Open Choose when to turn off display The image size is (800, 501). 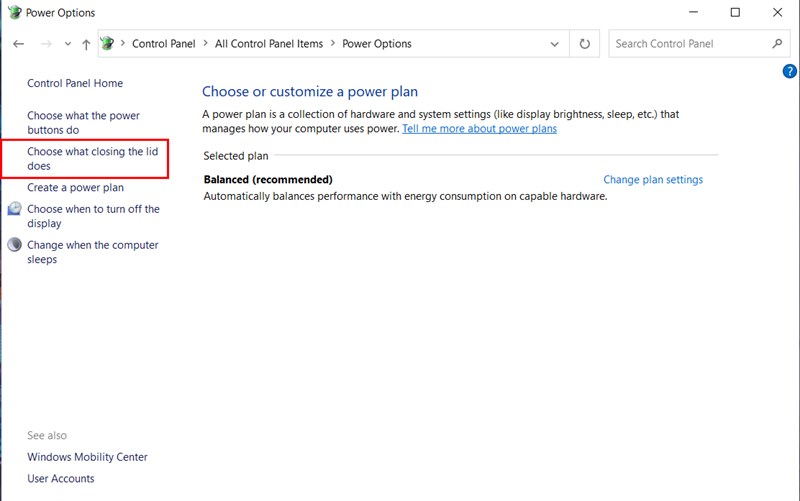tap(93, 216)
